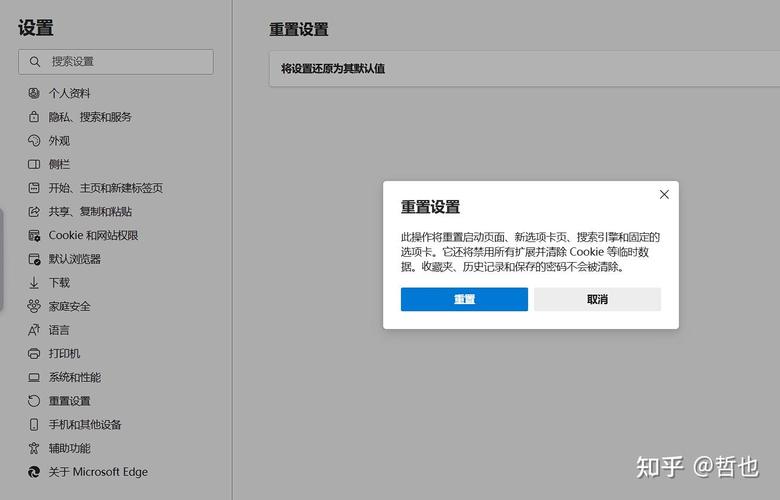Image resolution: width=780 pixels, height=500 pixels.
Task: Focus the 搜索设置 search field
Action: click(116, 62)
